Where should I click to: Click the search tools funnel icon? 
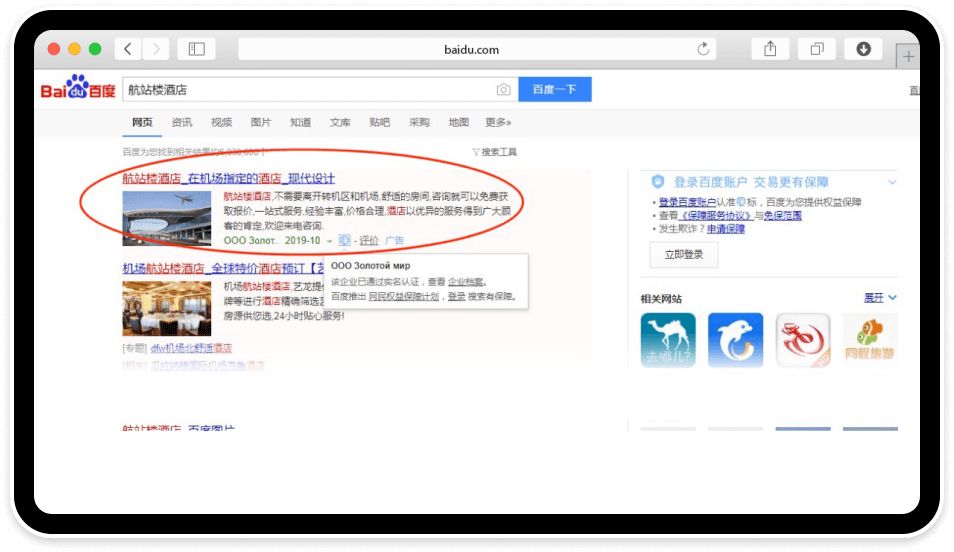click(476, 152)
